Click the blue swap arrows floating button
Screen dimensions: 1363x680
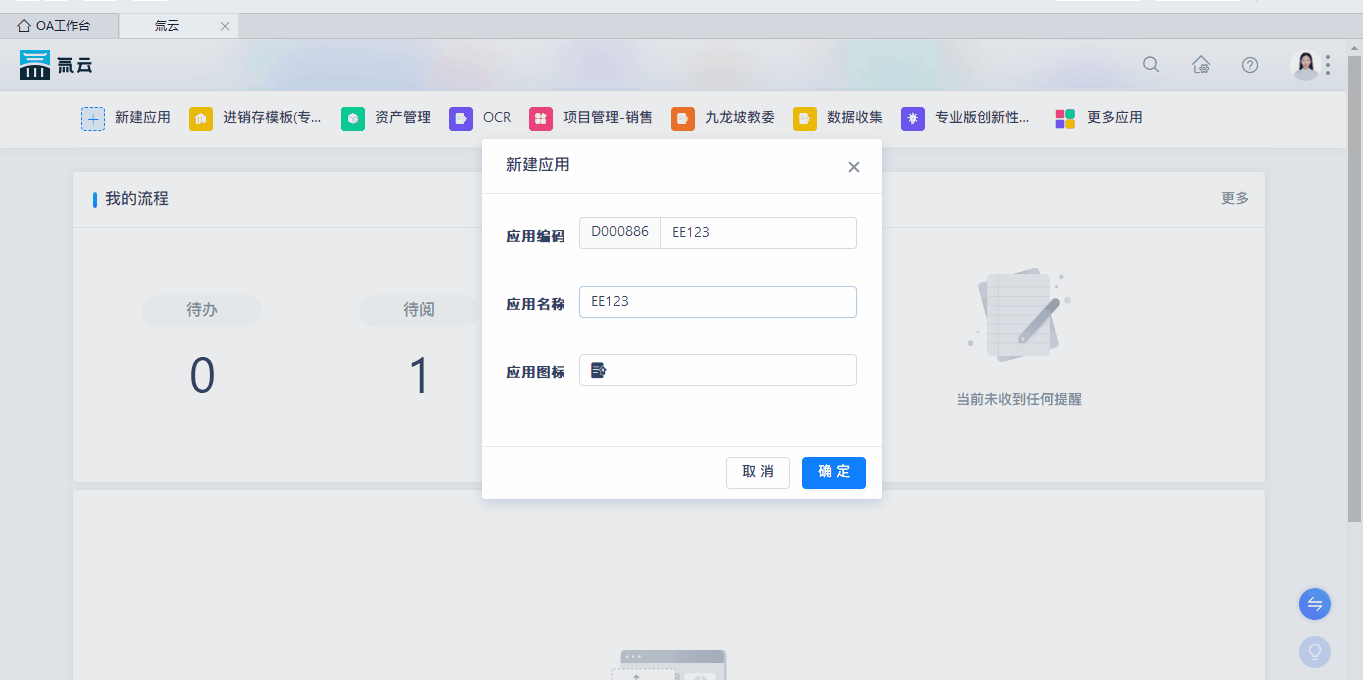tap(1315, 604)
